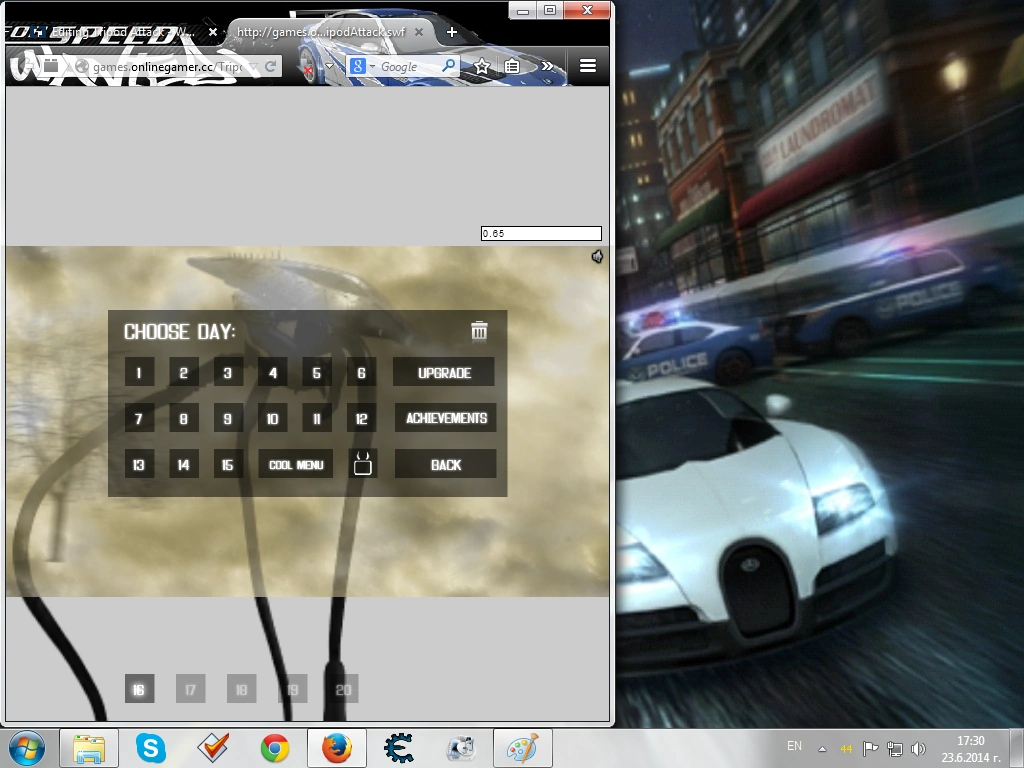This screenshot has width=1024, height=768.
Task: Go Back from Choose Day menu
Action: click(x=445, y=464)
